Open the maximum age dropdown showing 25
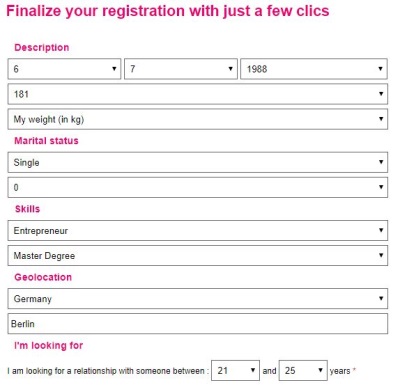 (x=303, y=370)
